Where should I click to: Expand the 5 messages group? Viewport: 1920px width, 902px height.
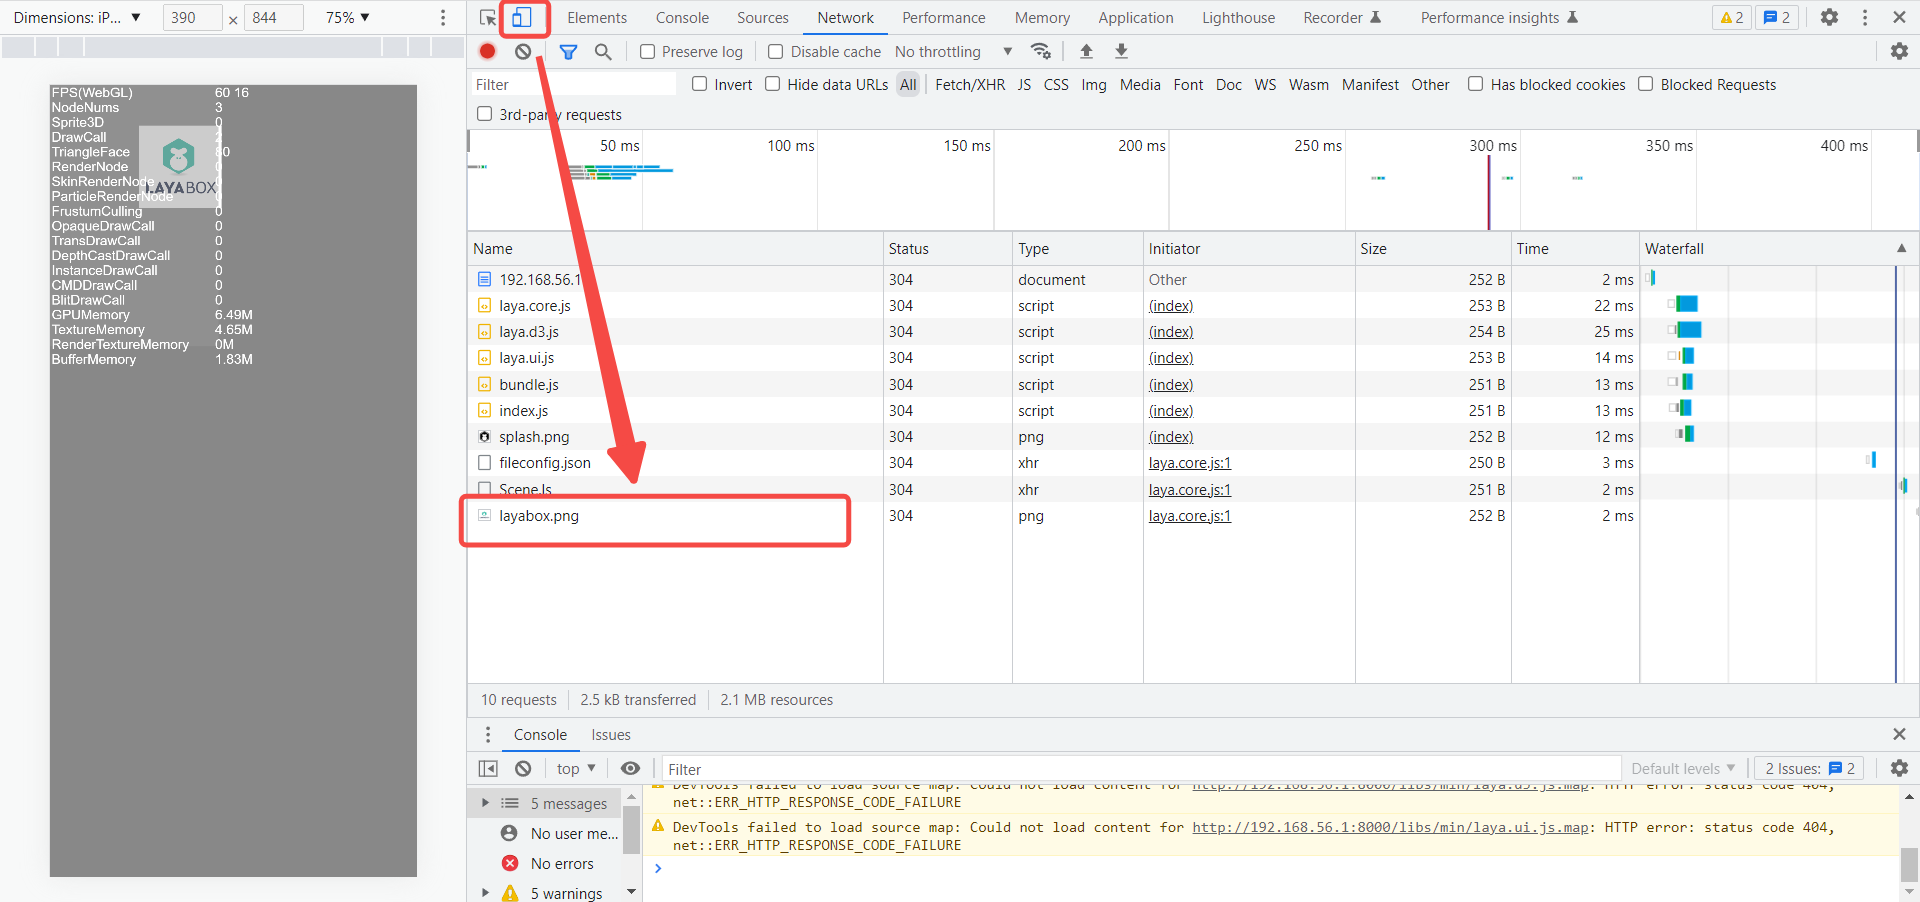click(x=486, y=803)
